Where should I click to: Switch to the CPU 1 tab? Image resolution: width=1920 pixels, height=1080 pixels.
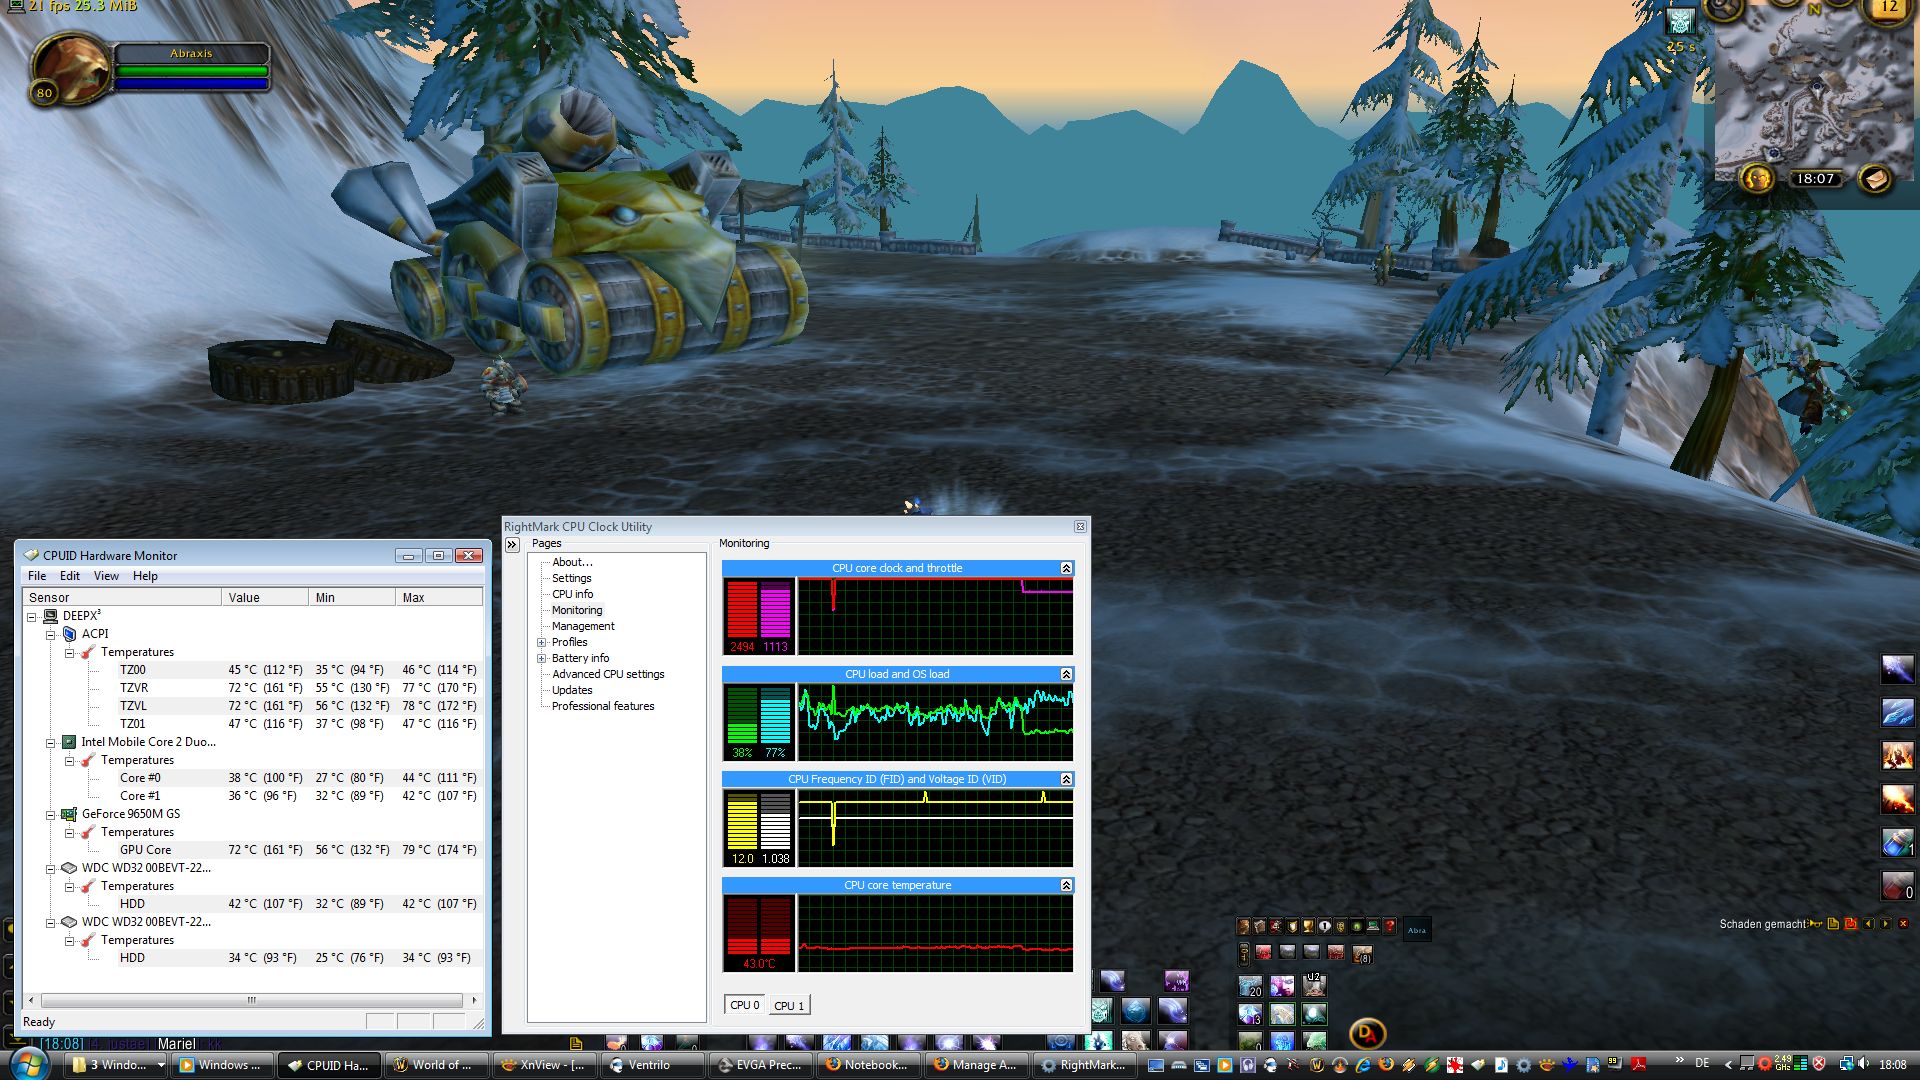pos(788,1006)
